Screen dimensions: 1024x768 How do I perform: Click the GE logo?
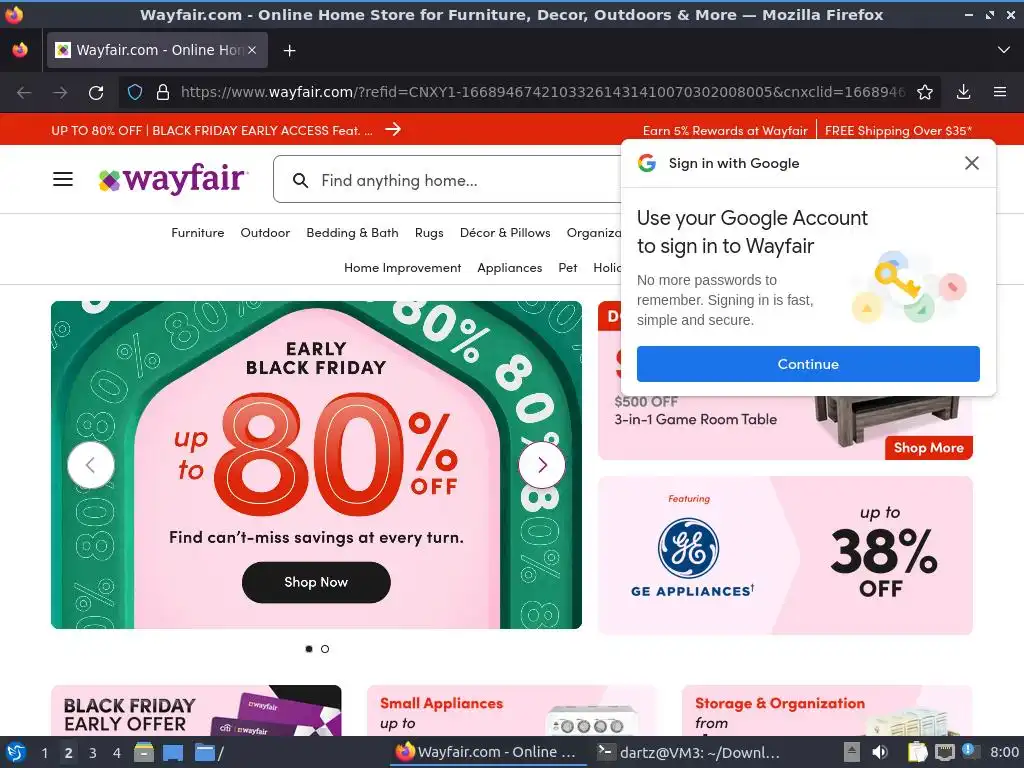[688, 548]
